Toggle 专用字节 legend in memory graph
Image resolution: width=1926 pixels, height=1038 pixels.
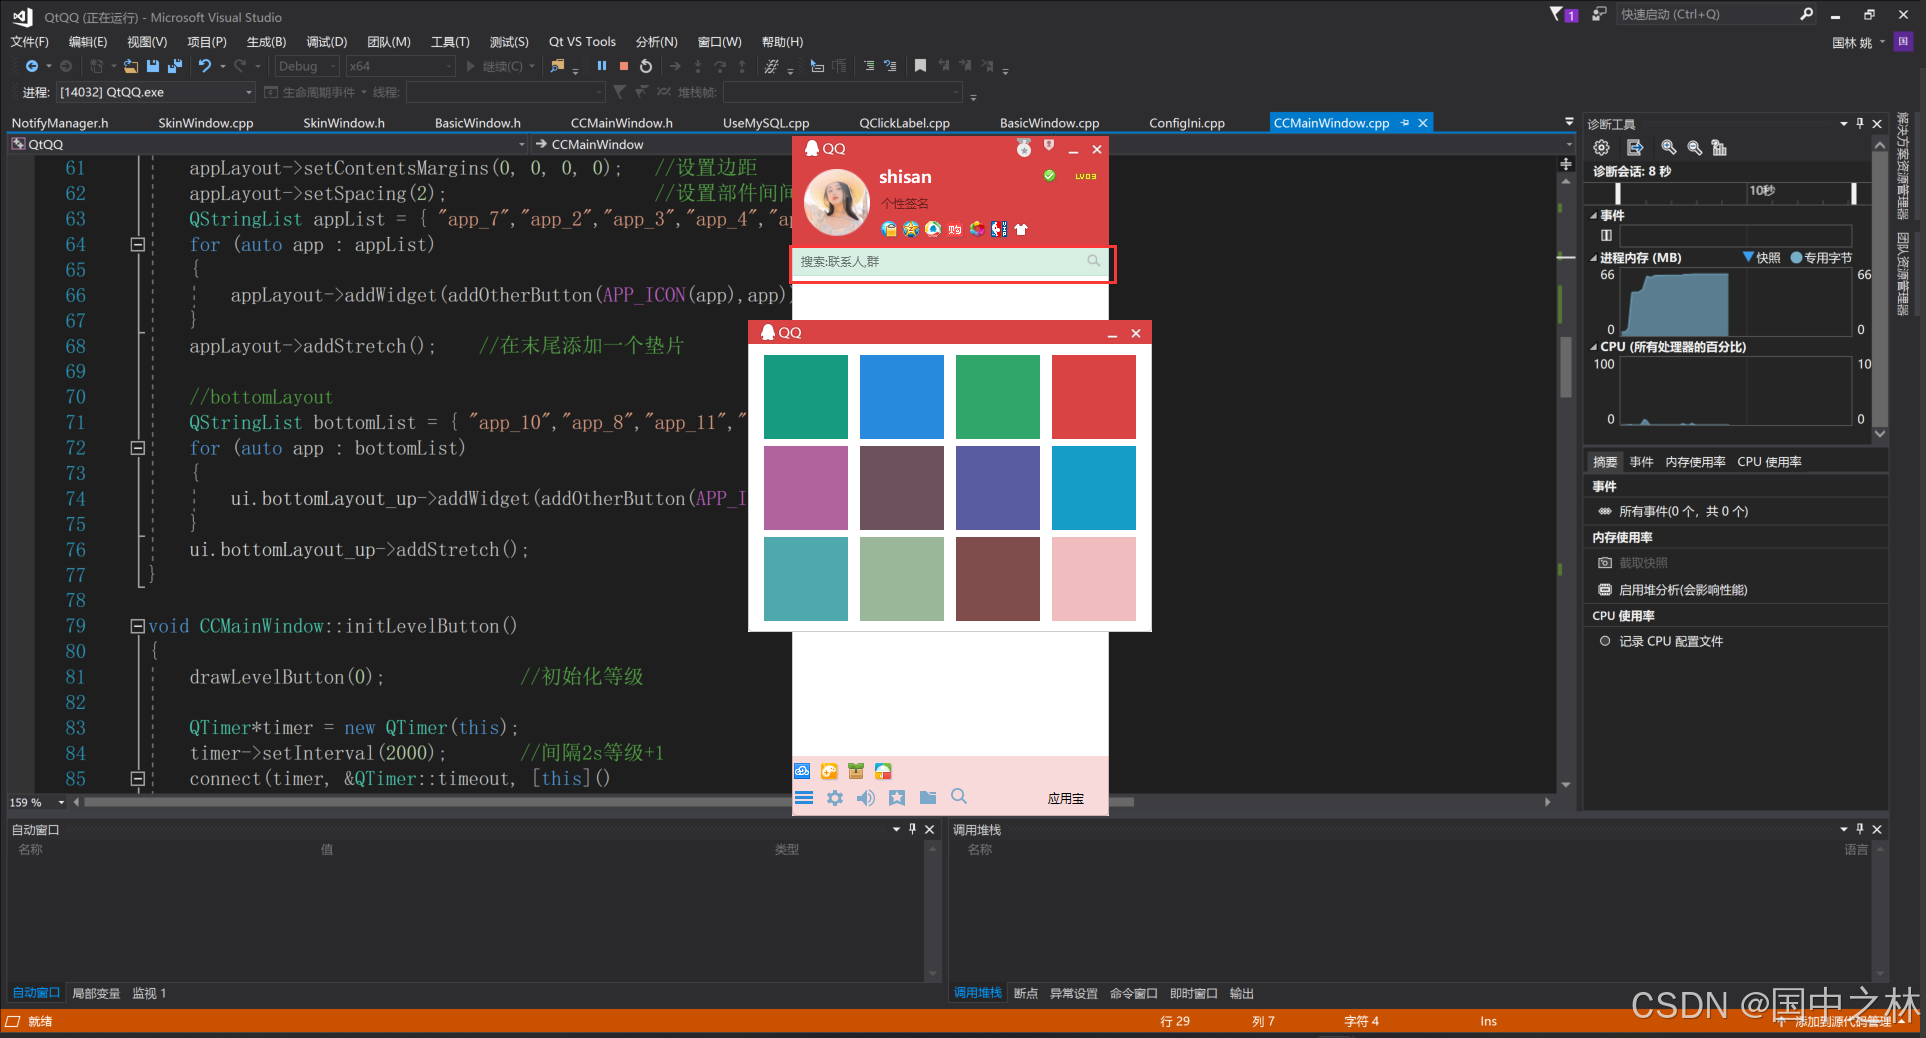point(1821,258)
